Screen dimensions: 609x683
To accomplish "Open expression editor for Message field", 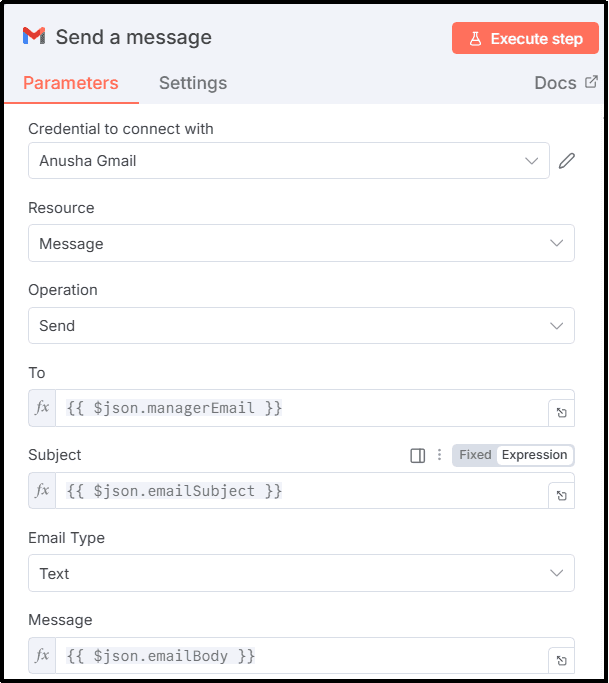I will (x=562, y=660).
